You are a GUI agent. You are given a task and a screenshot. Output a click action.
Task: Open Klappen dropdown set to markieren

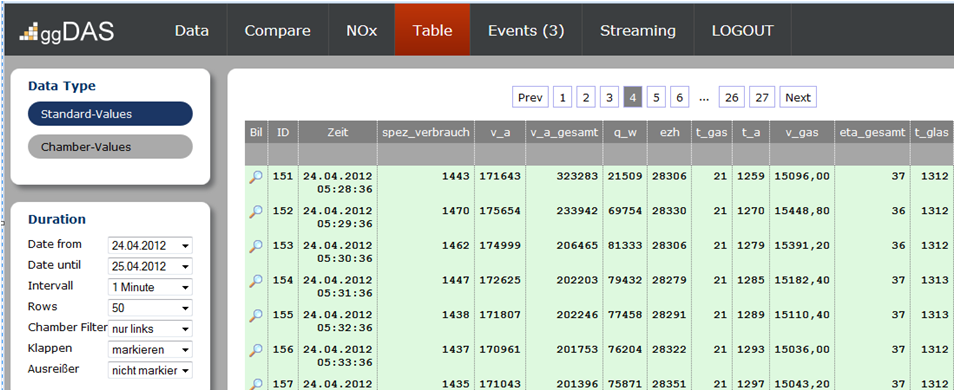click(x=150, y=350)
